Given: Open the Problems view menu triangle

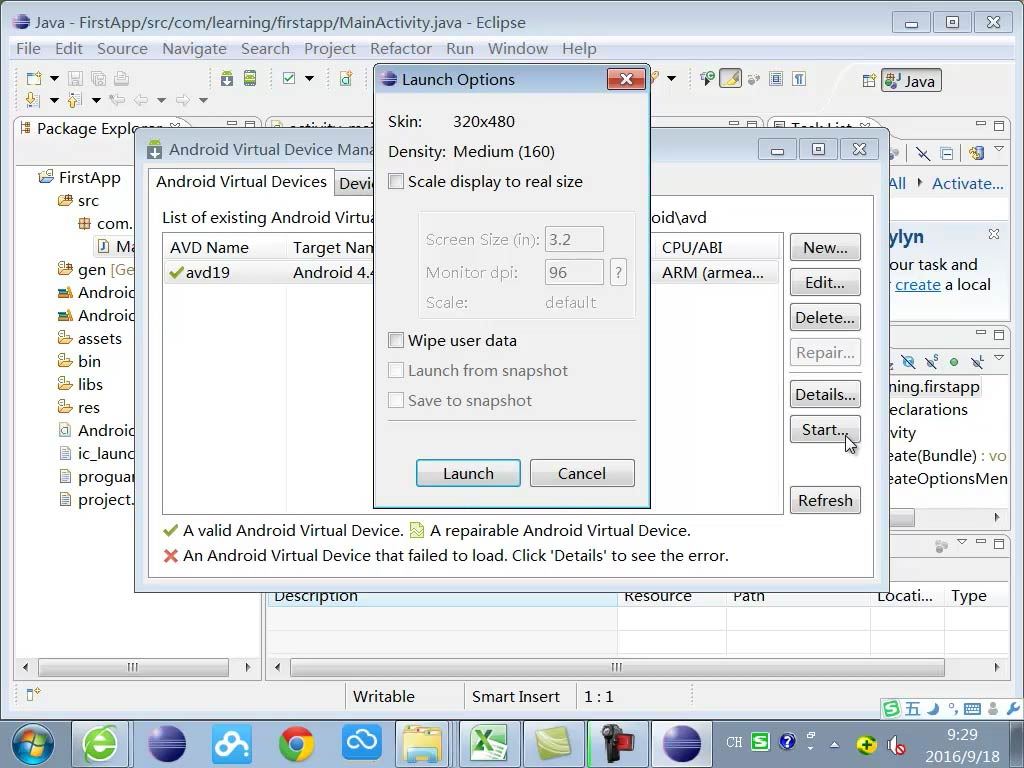Looking at the screenshot, I should coord(962,542).
